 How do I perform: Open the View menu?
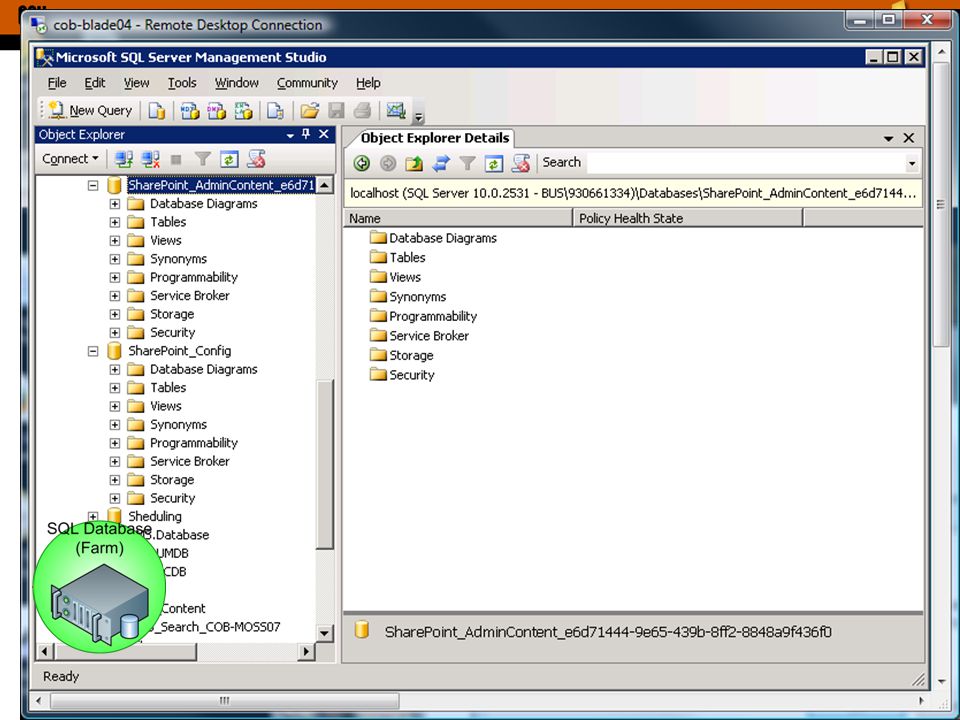[136, 83]
